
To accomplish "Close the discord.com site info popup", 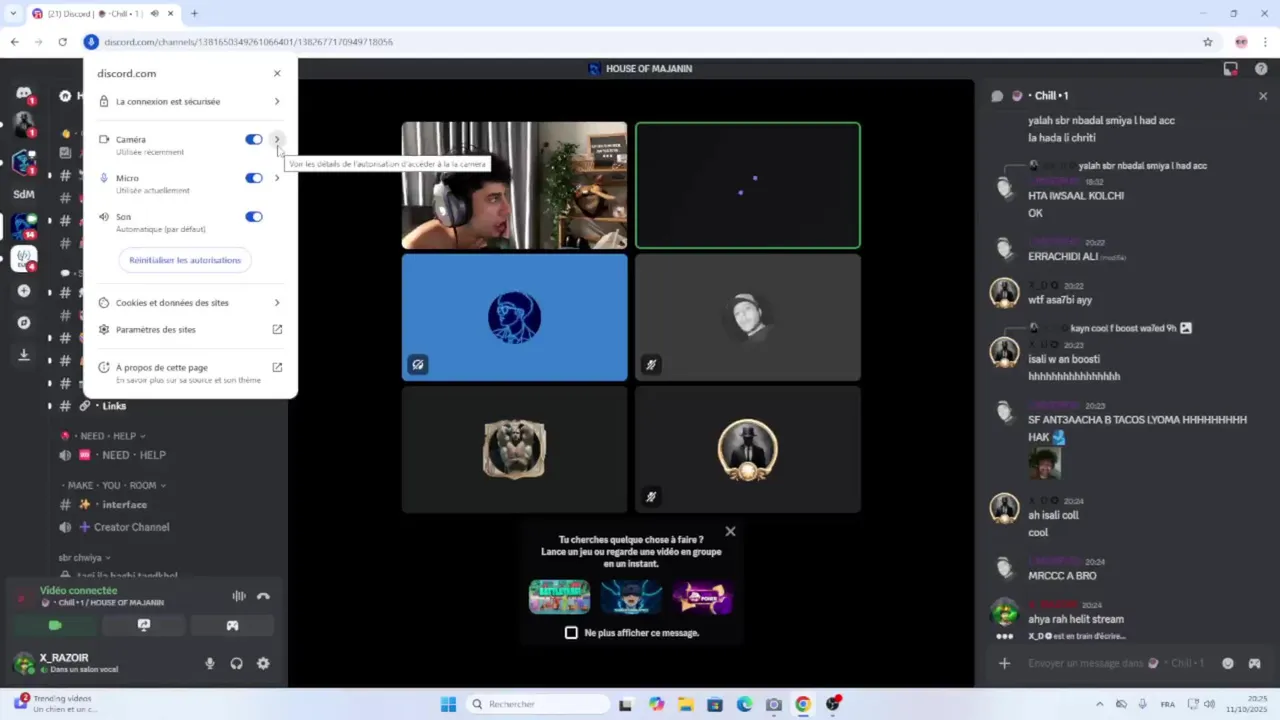I will click(277, 73).
